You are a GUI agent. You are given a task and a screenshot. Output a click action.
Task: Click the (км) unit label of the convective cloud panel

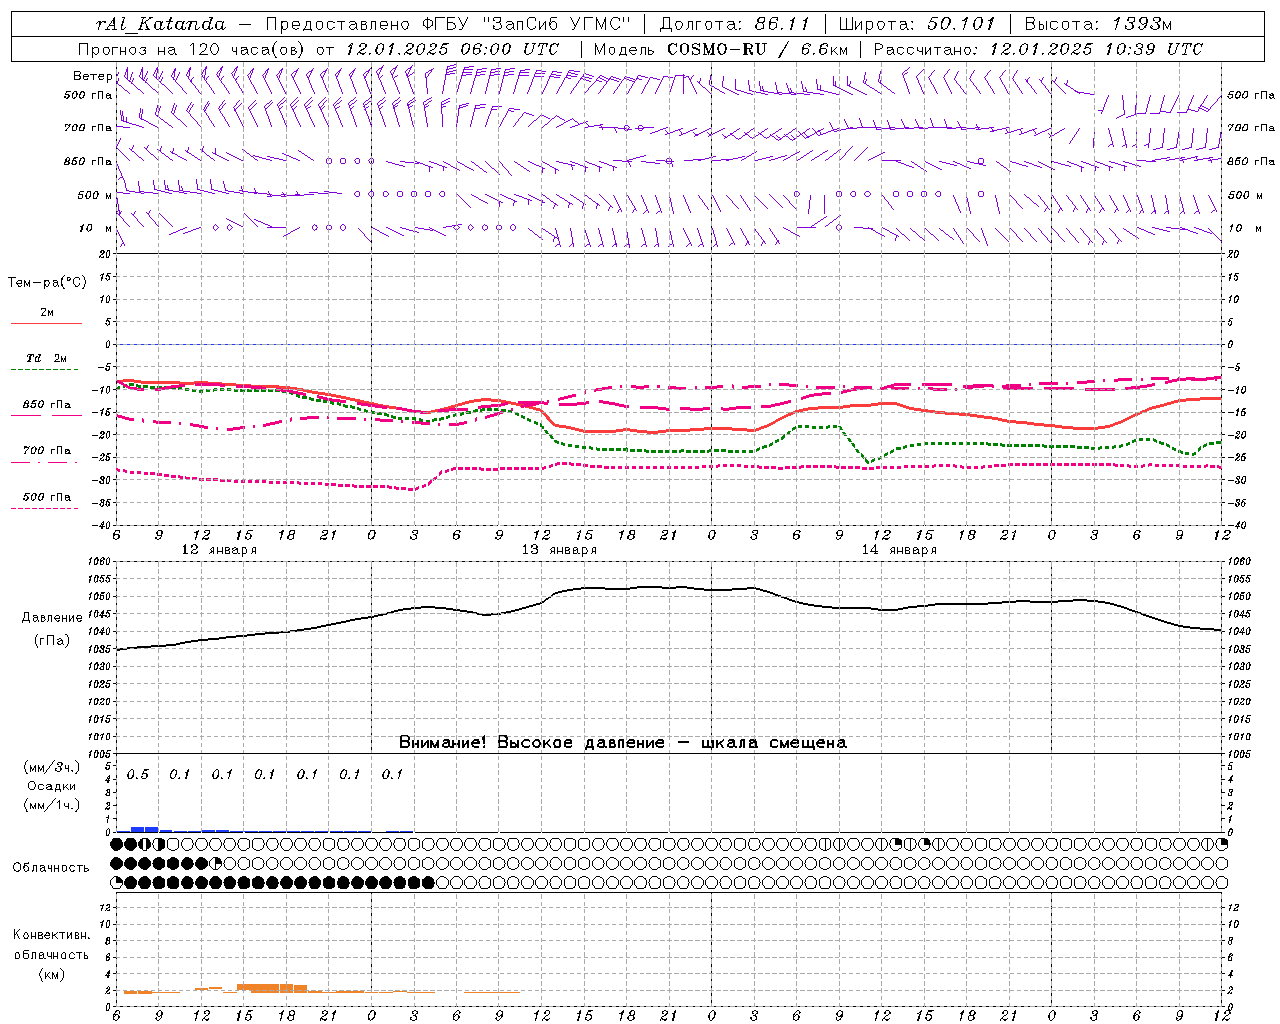point(52,973)
